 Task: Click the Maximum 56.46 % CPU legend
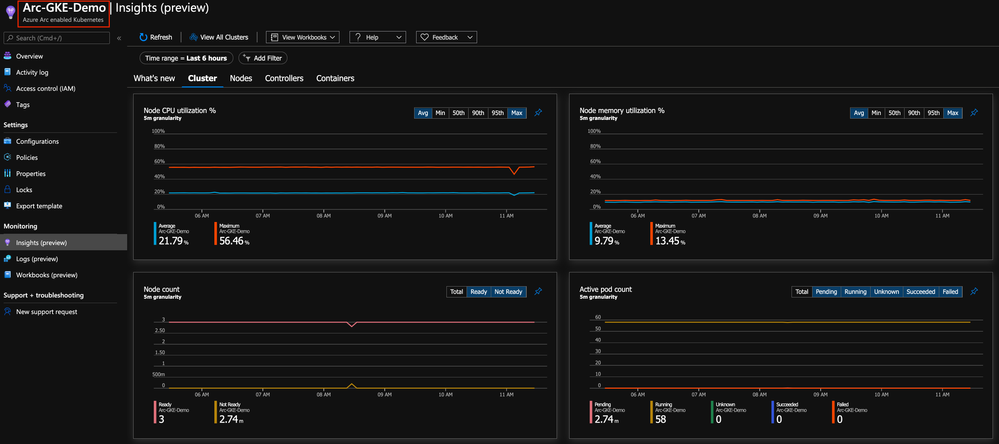pos(233,234)
